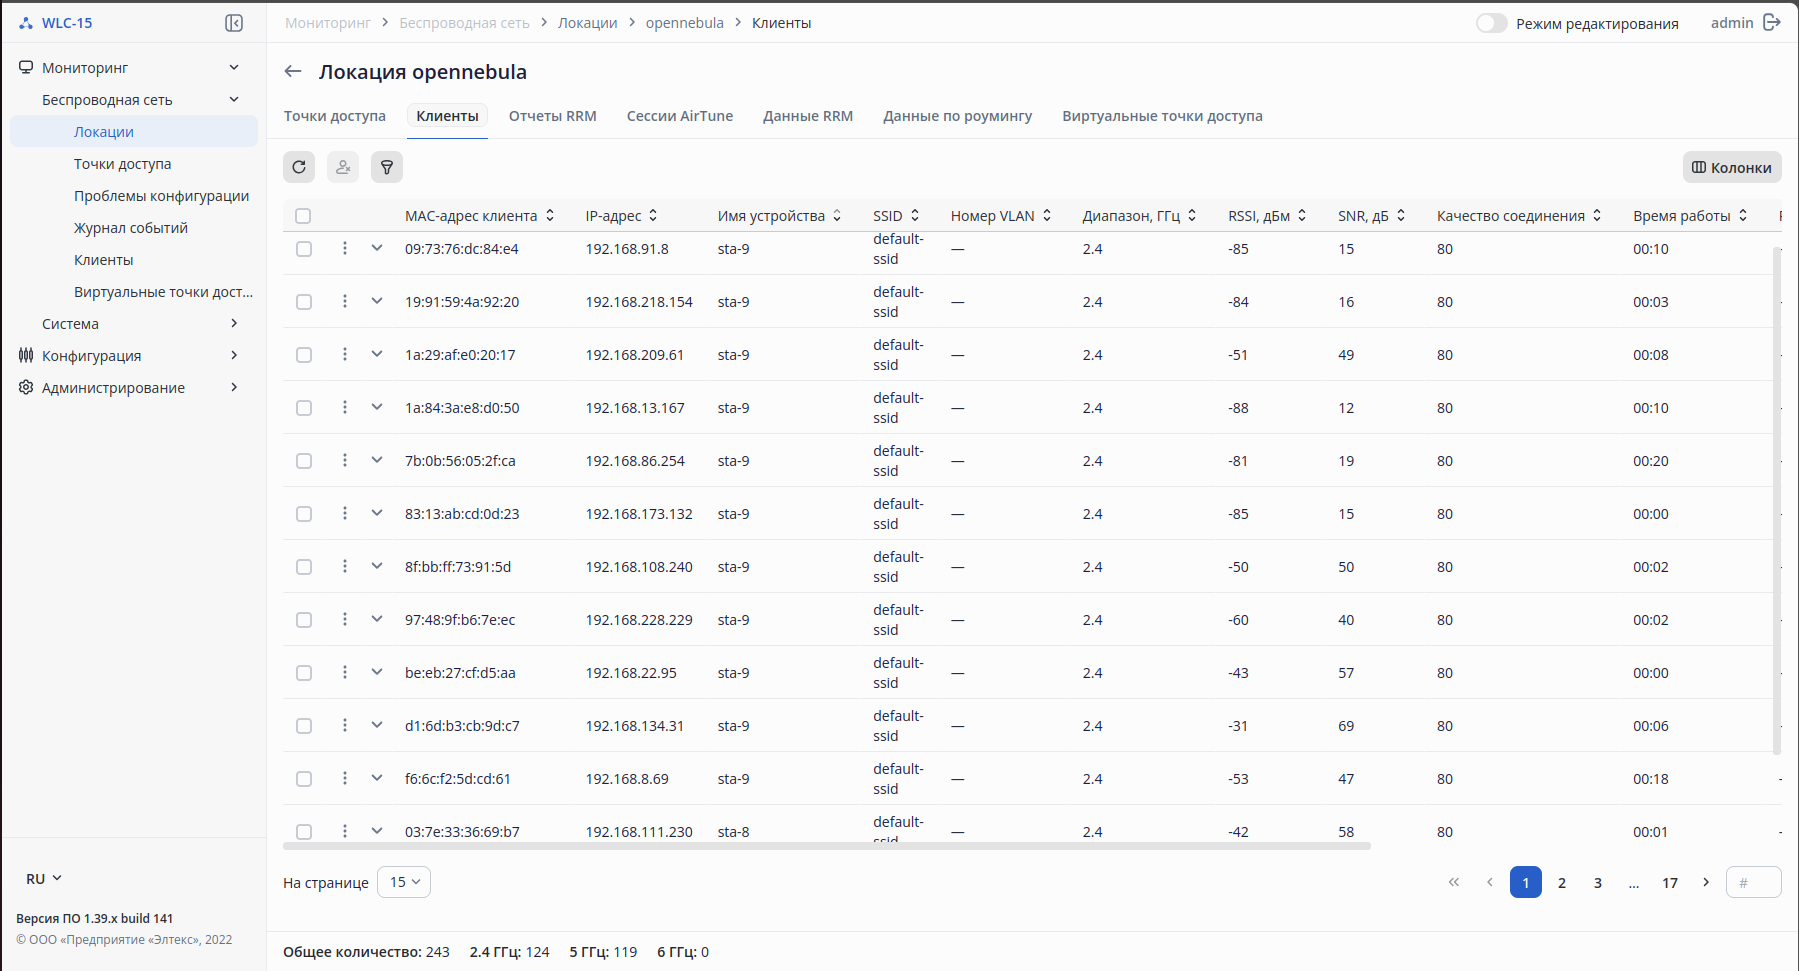1799x971 pixels.
Task: Open row menu for 7b:0b:56:05:2f:ca
Action: click(345, 460)
